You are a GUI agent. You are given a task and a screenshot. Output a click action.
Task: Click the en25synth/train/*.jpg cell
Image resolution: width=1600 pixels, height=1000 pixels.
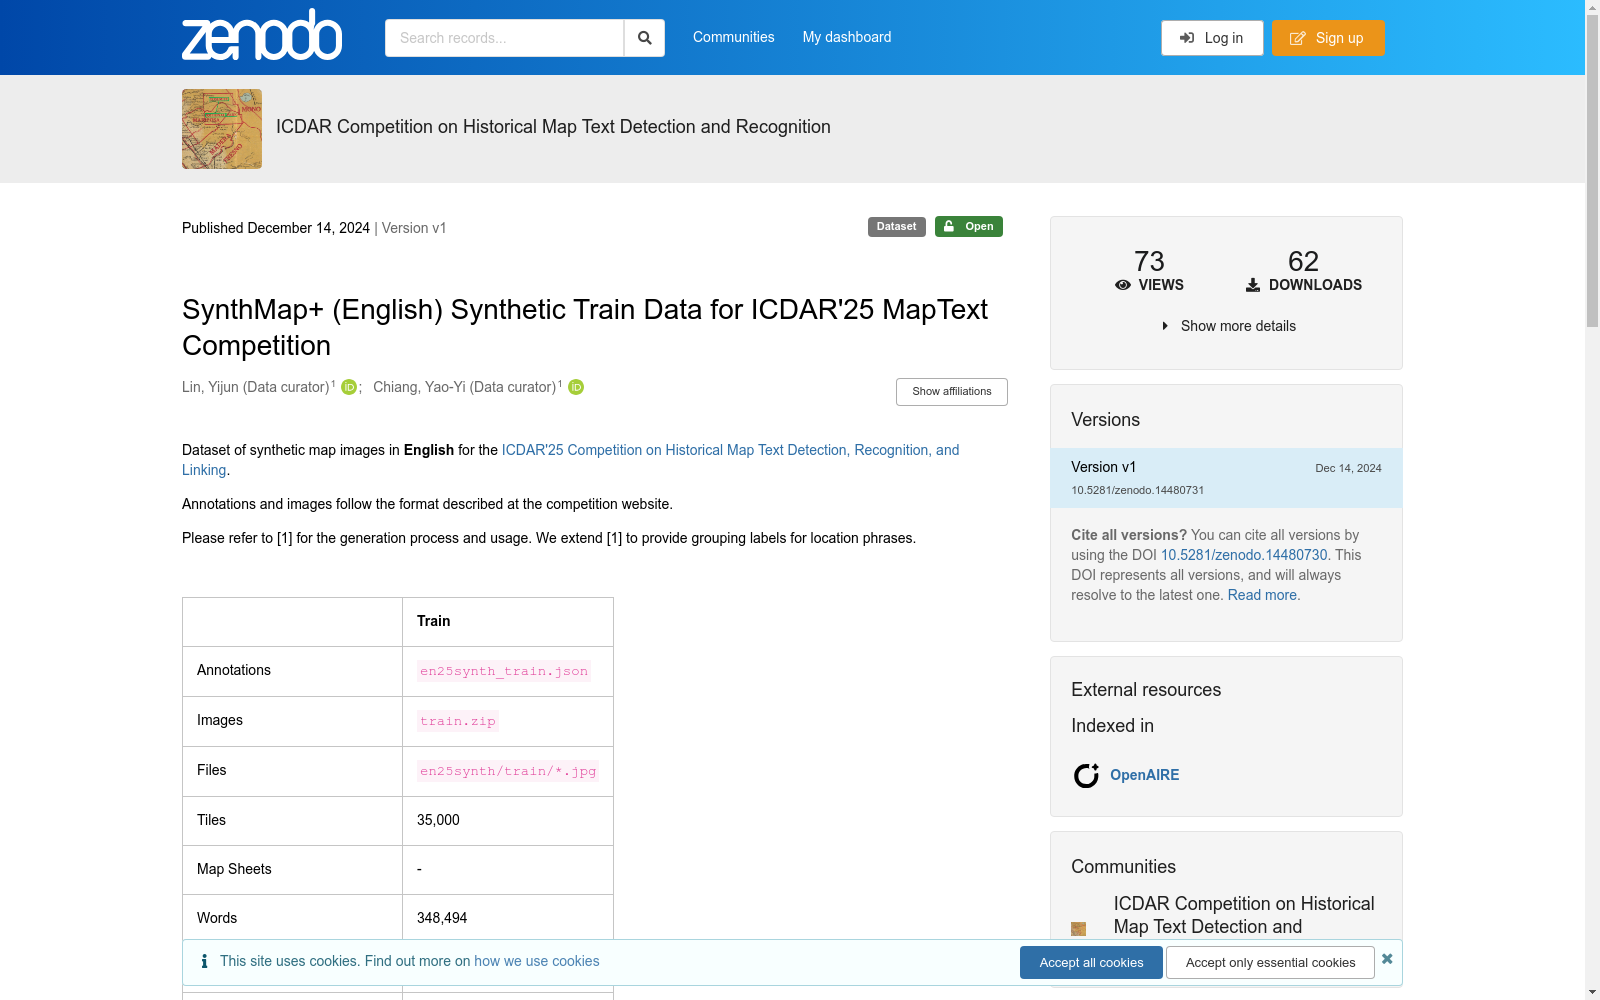coord(508,771)
